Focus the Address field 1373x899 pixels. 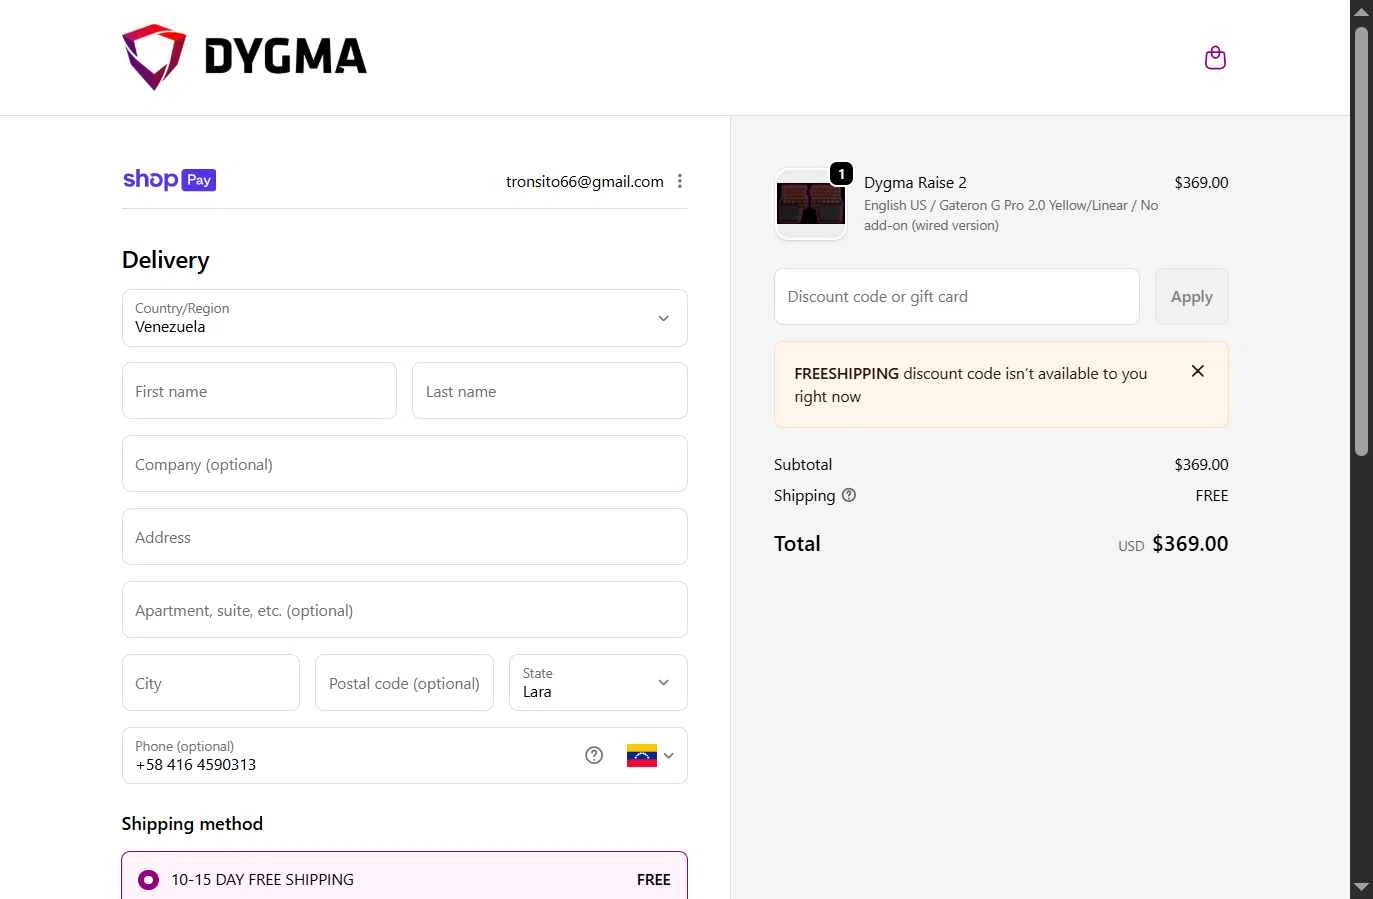(405, 537)
